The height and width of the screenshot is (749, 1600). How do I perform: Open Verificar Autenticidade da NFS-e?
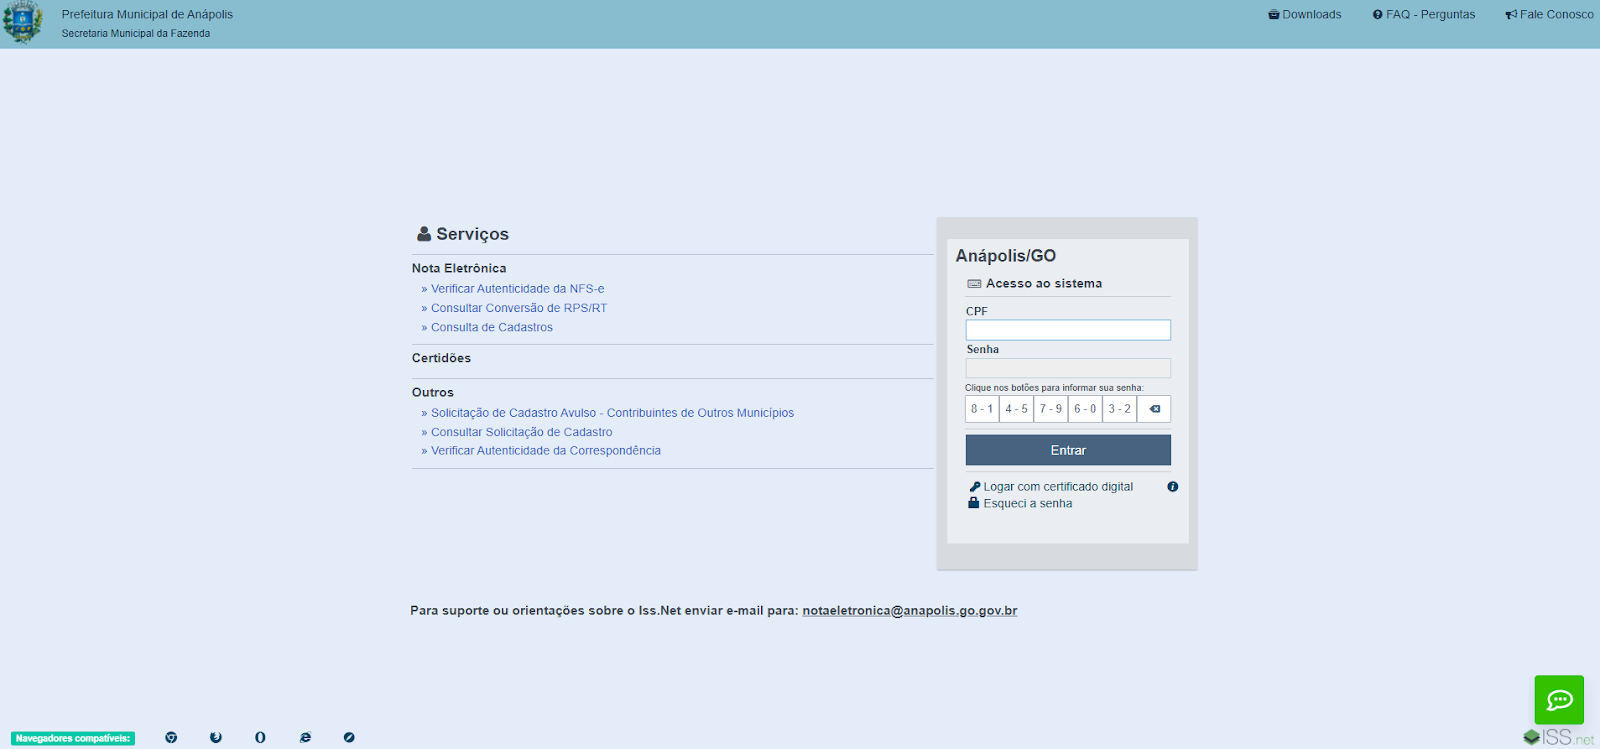click(x=518, y=289)
